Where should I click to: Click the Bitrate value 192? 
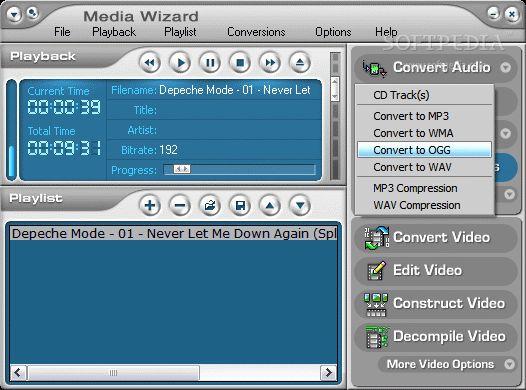(x=168, y=150)
